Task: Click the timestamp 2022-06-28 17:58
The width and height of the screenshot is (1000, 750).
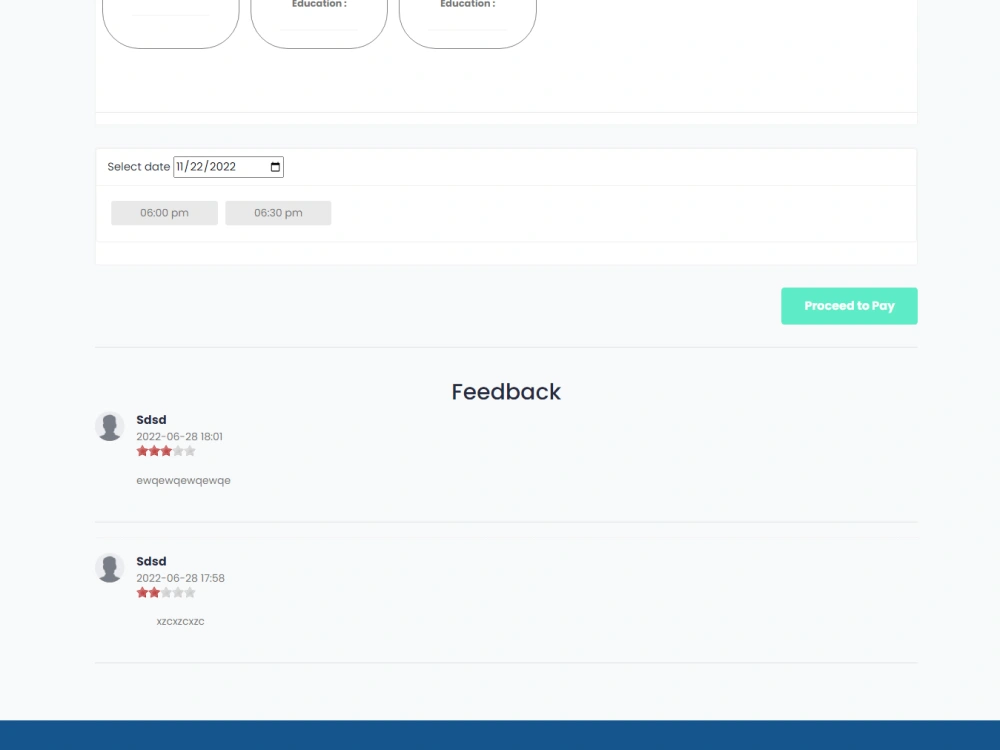Action: (180, 578)
